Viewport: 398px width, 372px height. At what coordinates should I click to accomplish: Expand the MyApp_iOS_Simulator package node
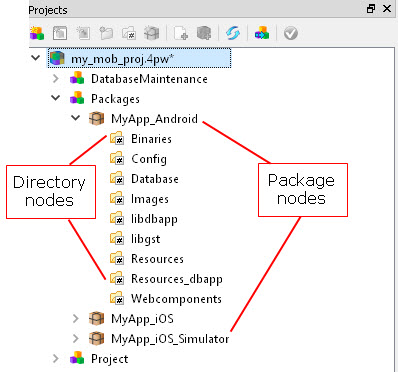76,339
